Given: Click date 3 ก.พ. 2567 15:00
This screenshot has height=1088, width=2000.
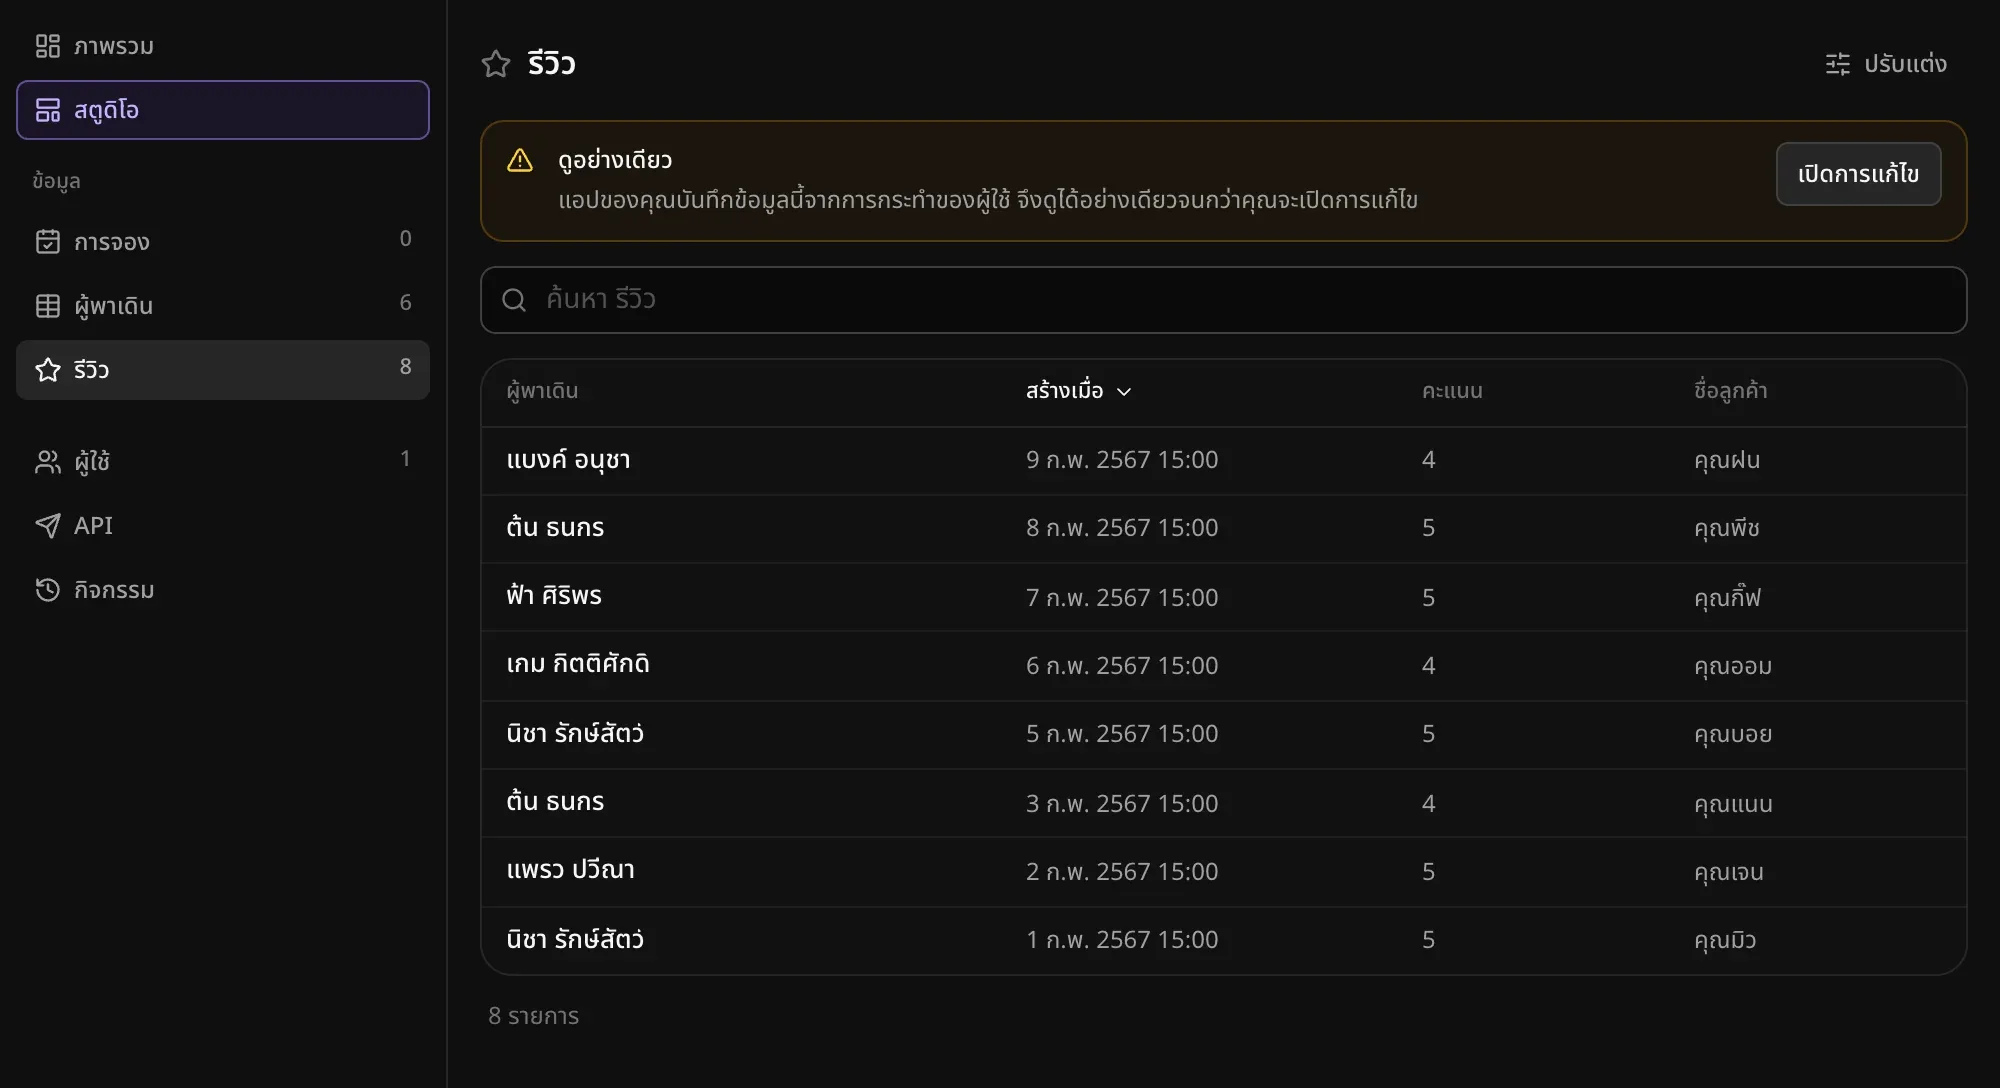Looking at the screenshot, I should click(x=1122, y=804).
